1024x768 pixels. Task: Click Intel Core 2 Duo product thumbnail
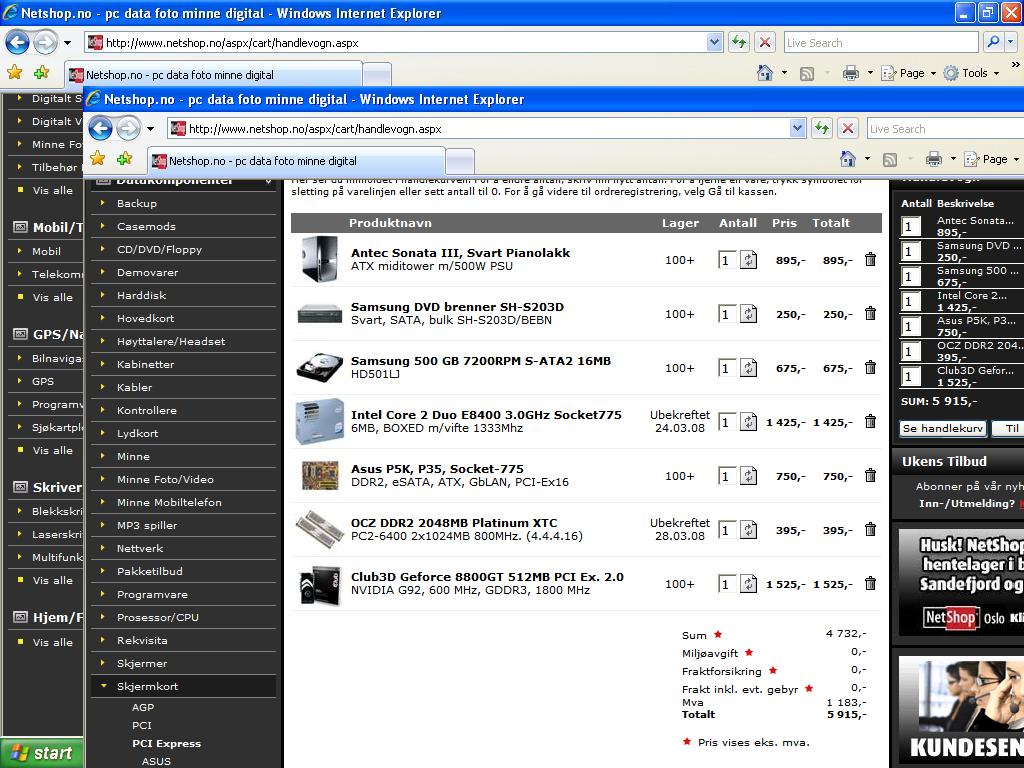(319, 422)
